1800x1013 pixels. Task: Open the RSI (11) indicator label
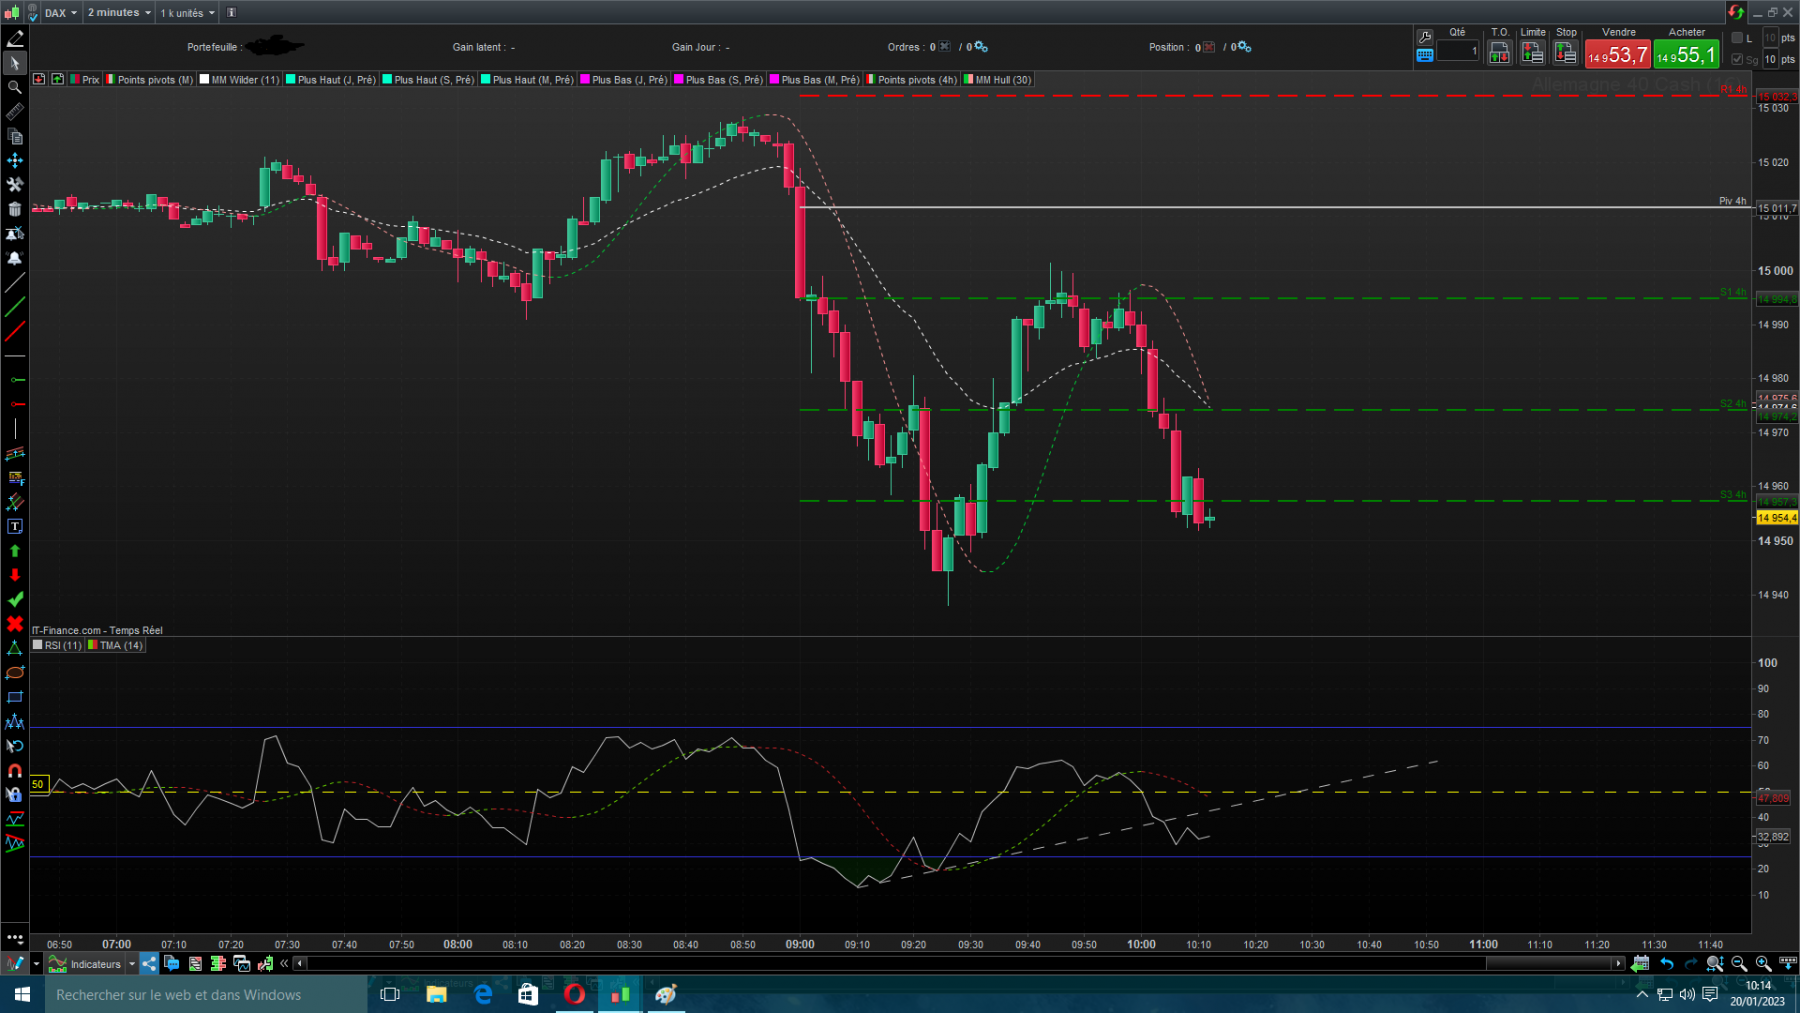point(57,645)
